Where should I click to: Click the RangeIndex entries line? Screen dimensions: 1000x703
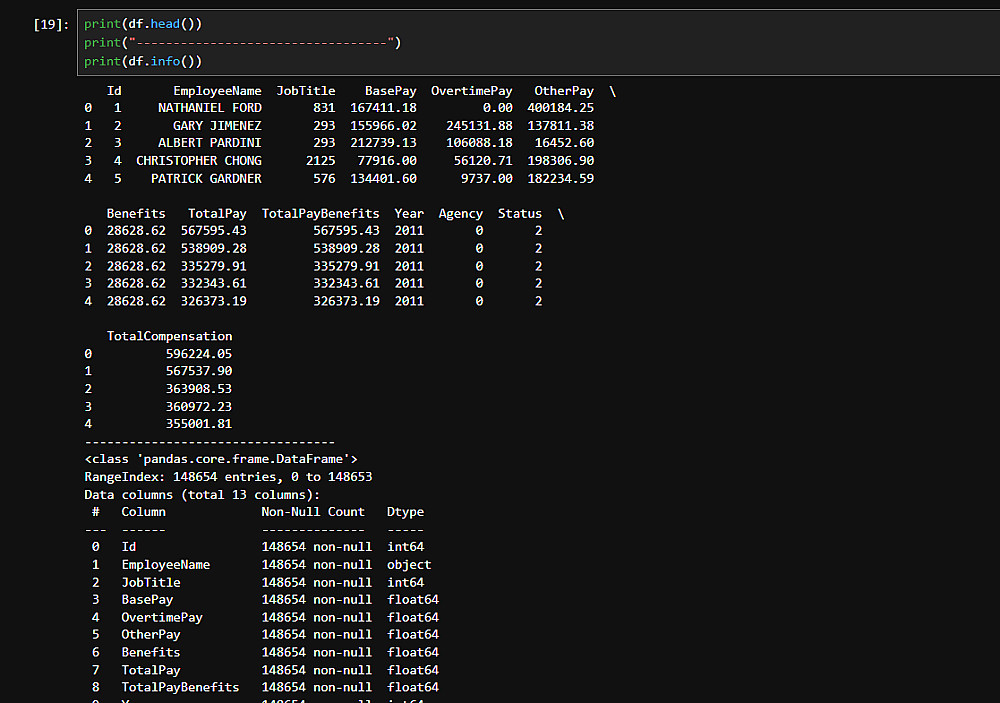(x=228, y=477)
